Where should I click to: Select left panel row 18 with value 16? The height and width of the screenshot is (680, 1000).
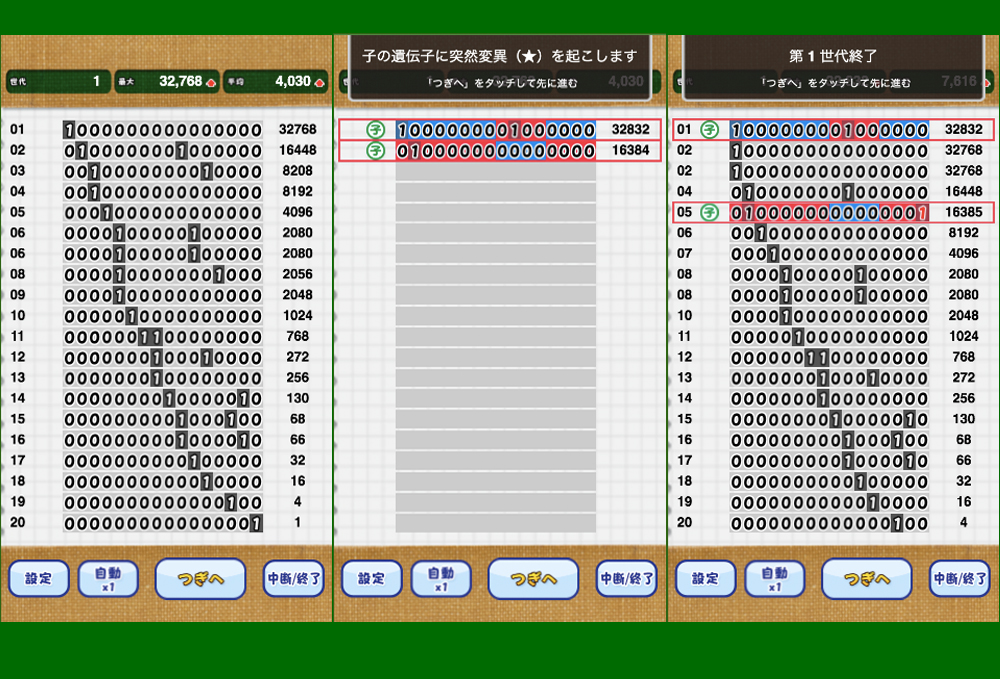163,482
